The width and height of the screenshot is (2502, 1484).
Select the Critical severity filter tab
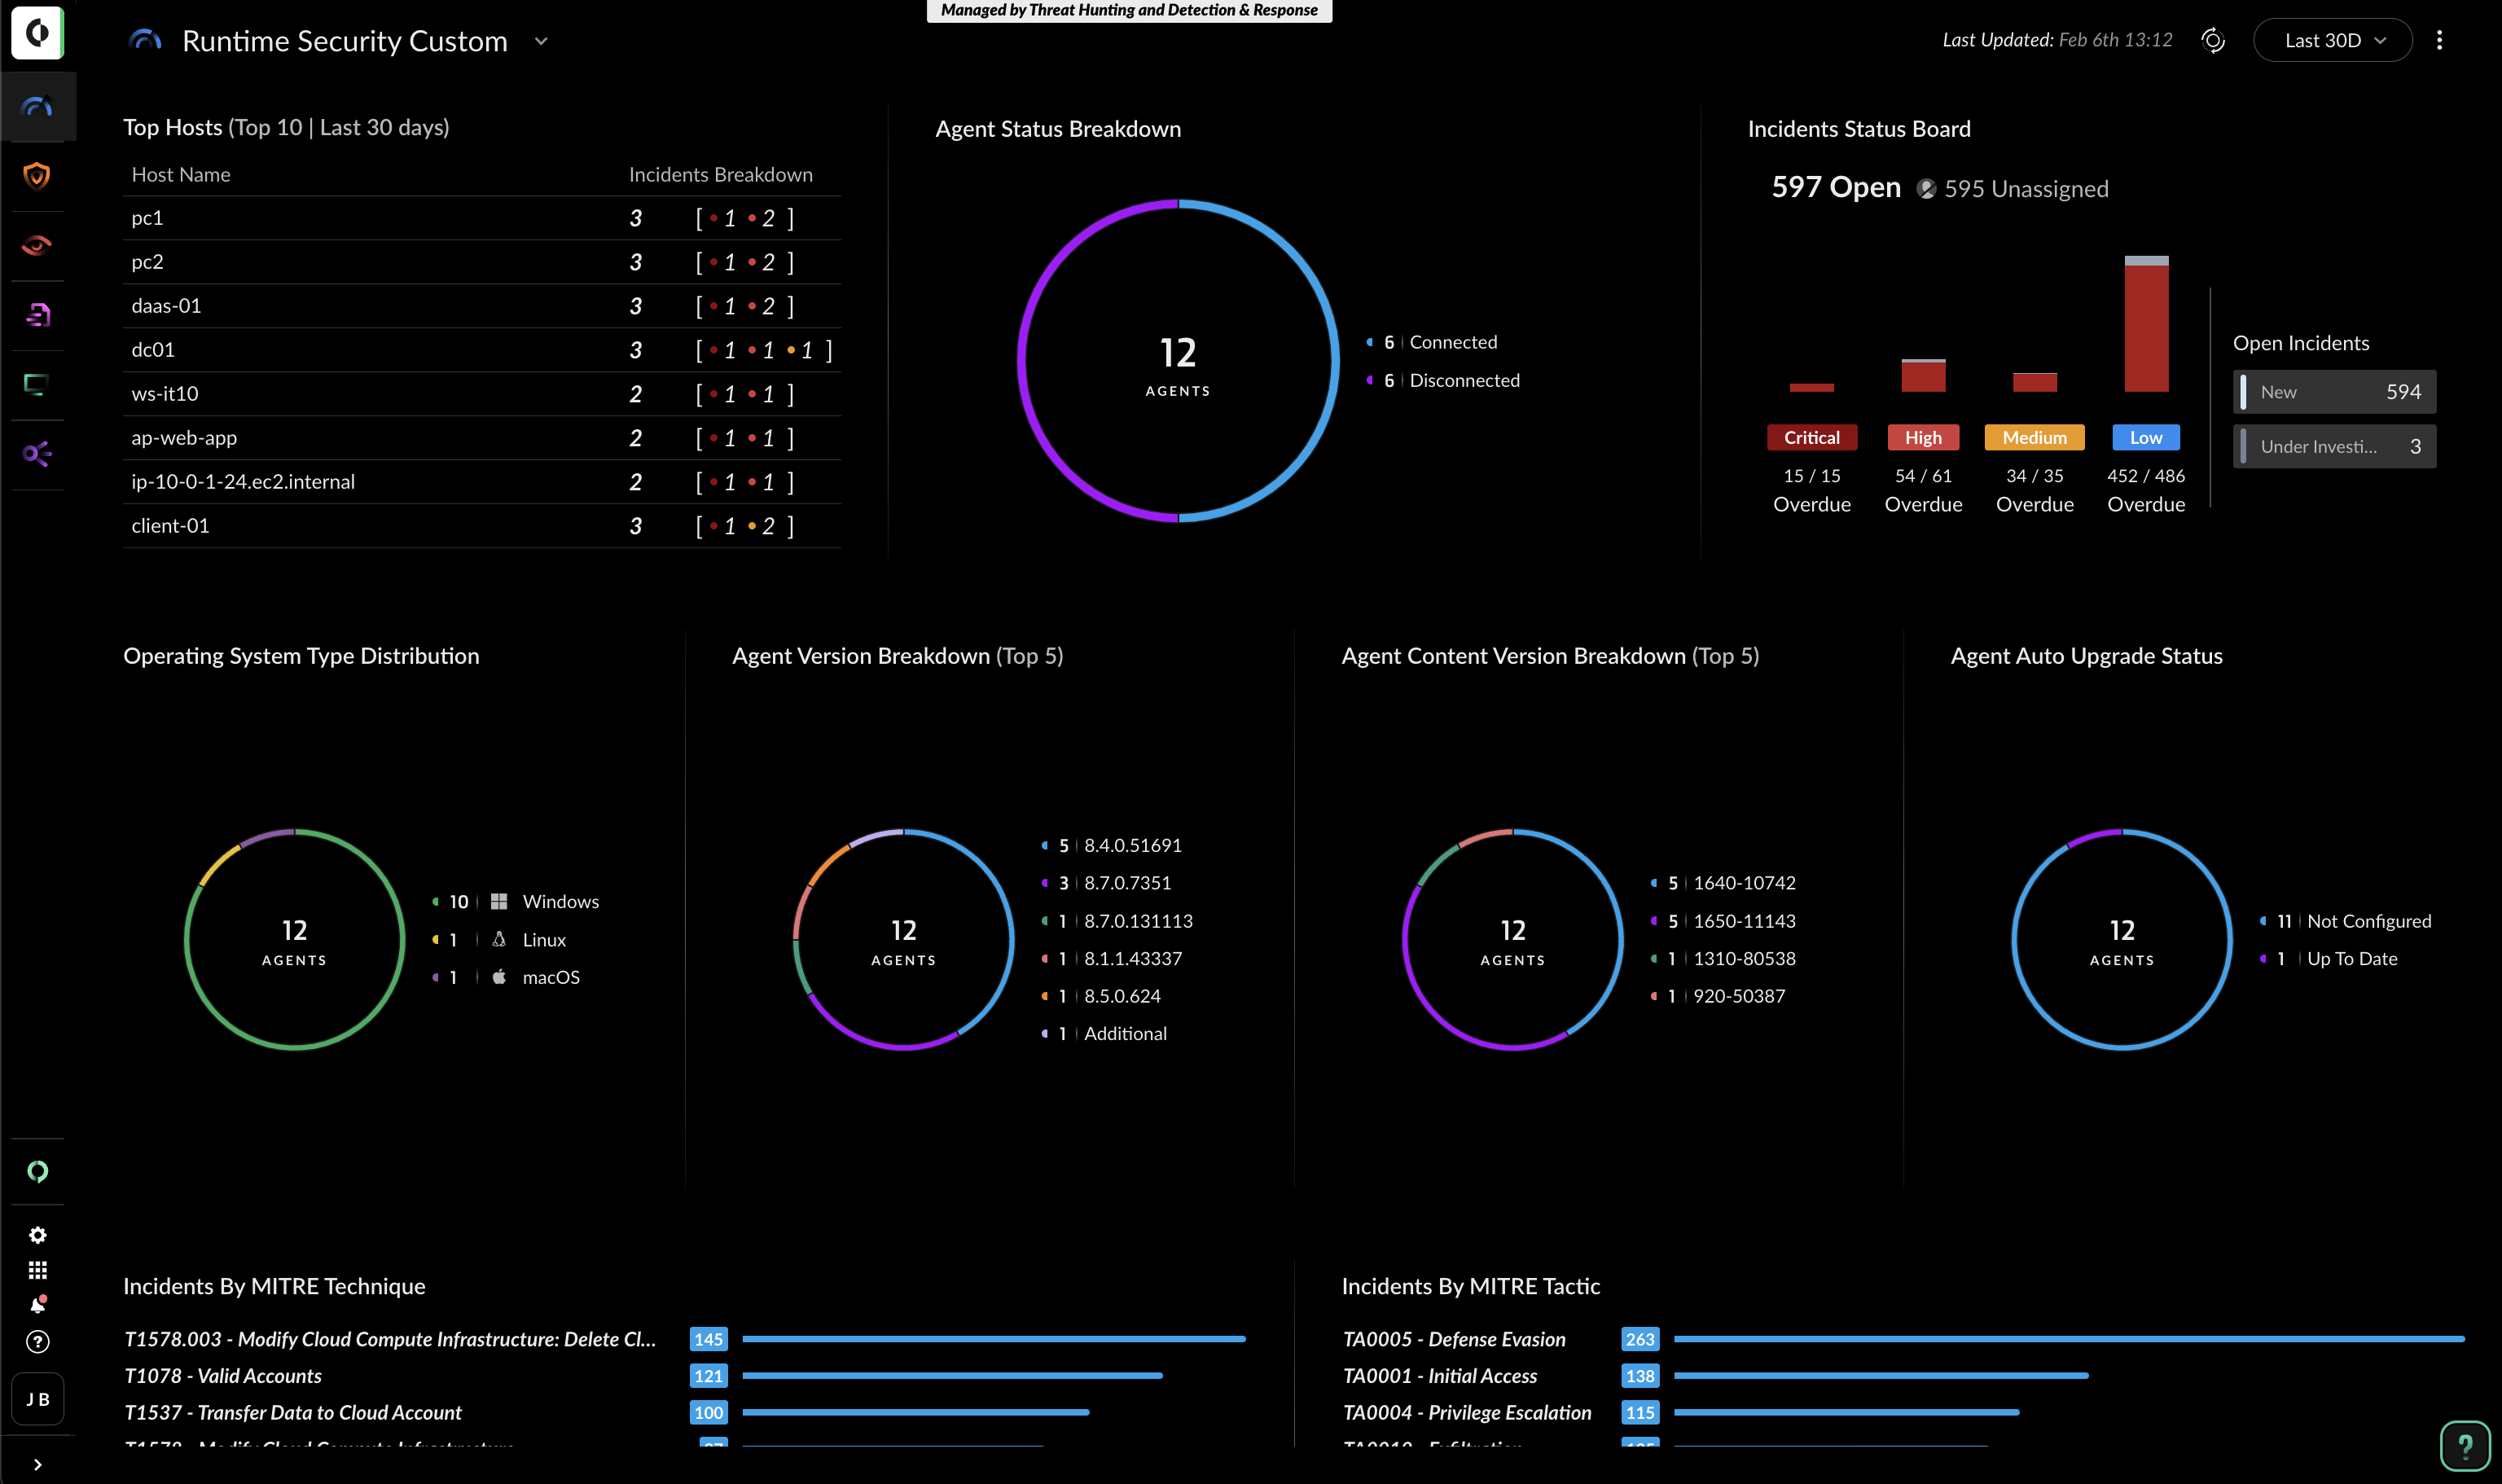[x=1811, y=438]
